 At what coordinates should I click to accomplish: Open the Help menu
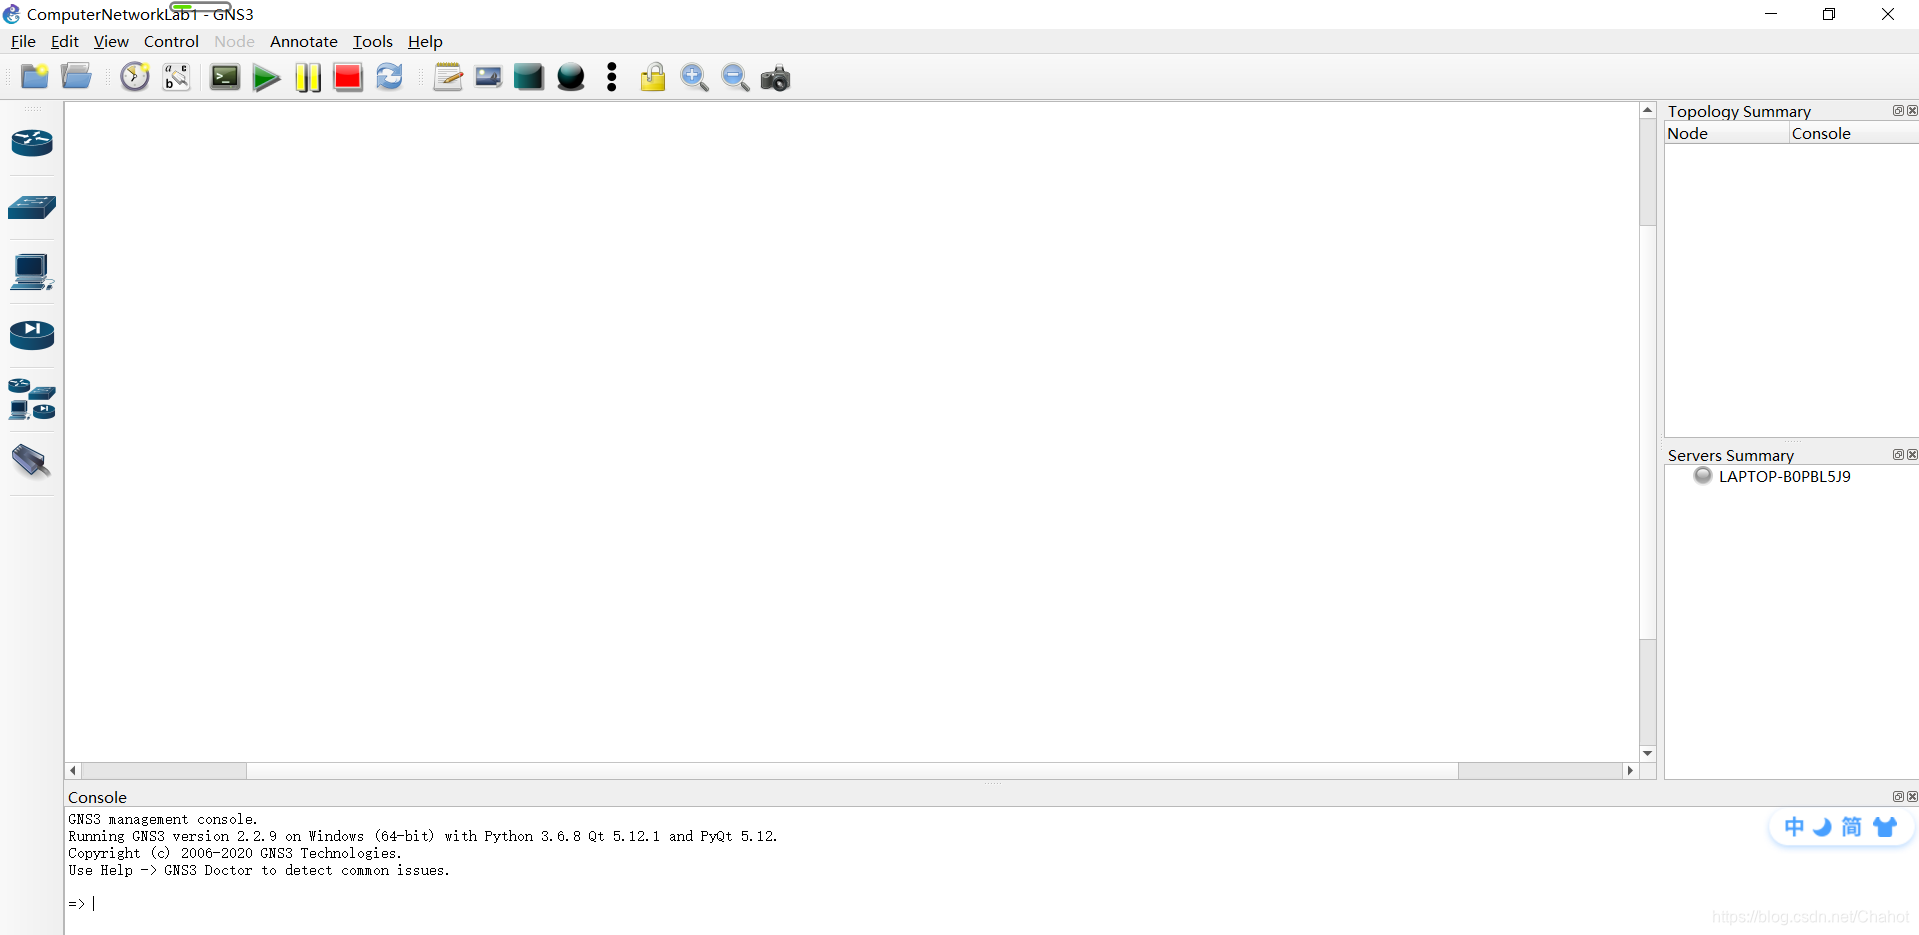pos(425,41)
